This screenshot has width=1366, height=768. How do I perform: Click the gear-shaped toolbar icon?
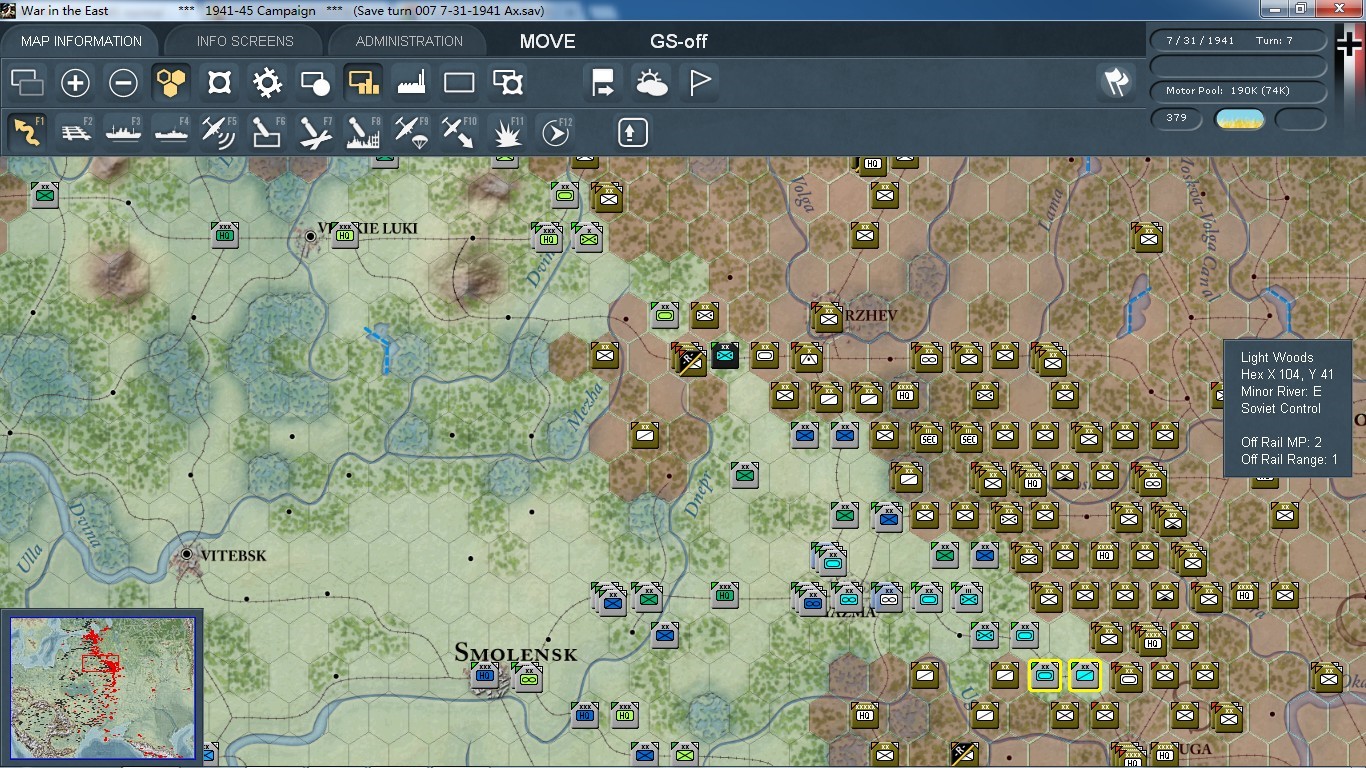(267, 83)
